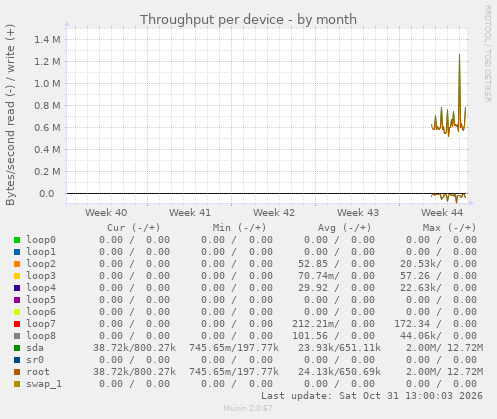
Task: Click the 0.2 M y-axis label
Action: coord(47,172)
